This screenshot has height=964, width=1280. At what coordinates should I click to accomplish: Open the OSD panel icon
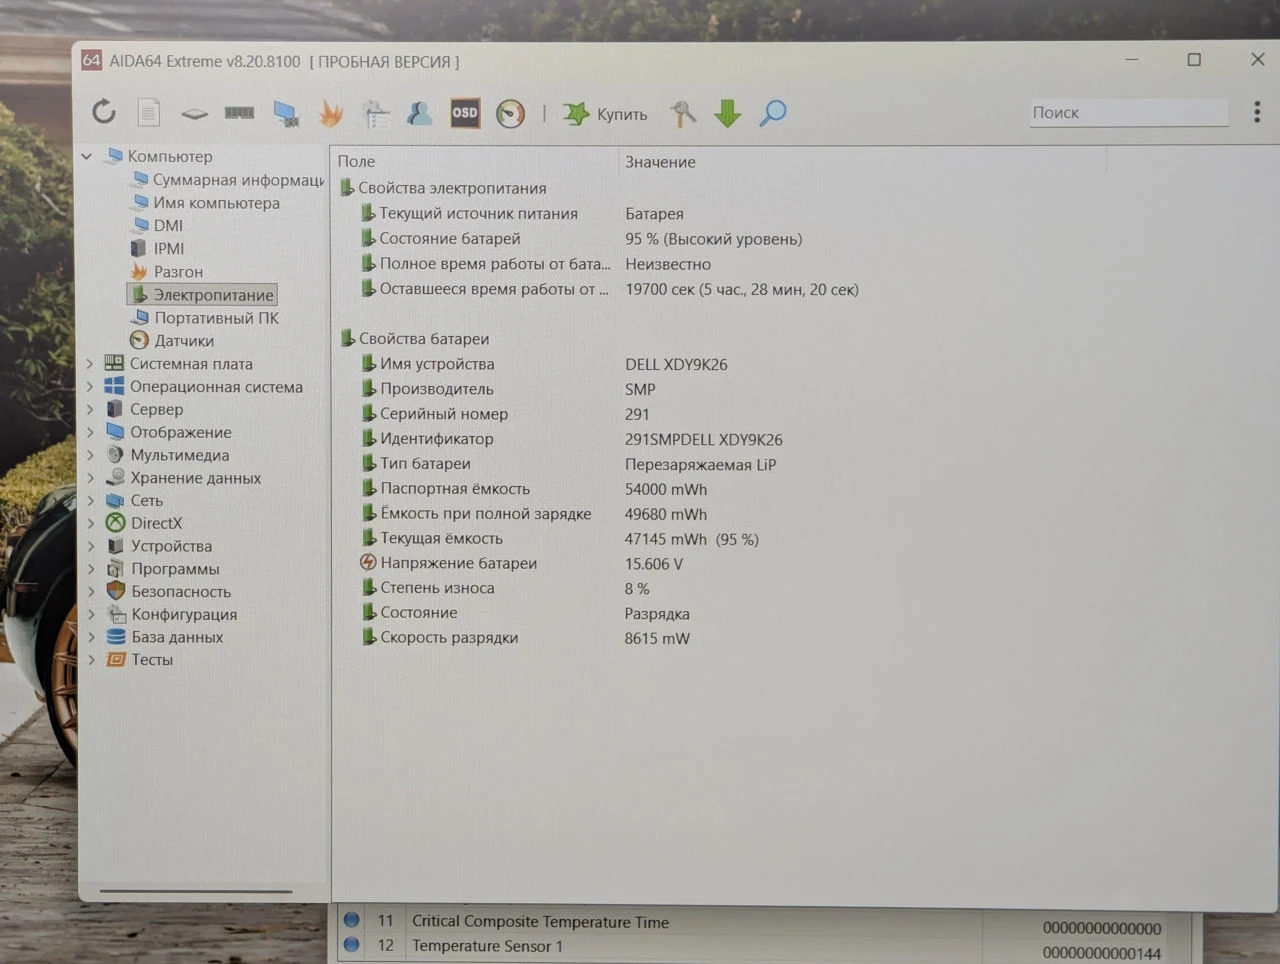tap(465, 113)
